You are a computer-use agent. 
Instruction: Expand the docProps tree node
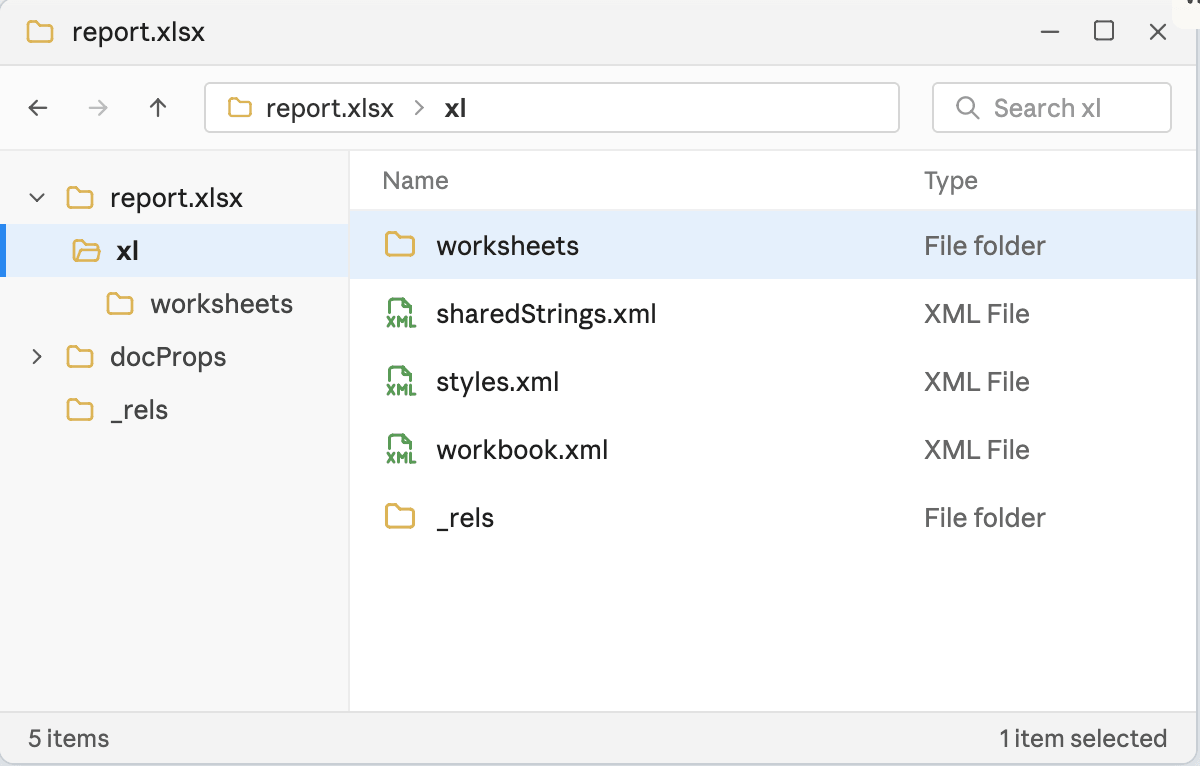pos(37,357)
